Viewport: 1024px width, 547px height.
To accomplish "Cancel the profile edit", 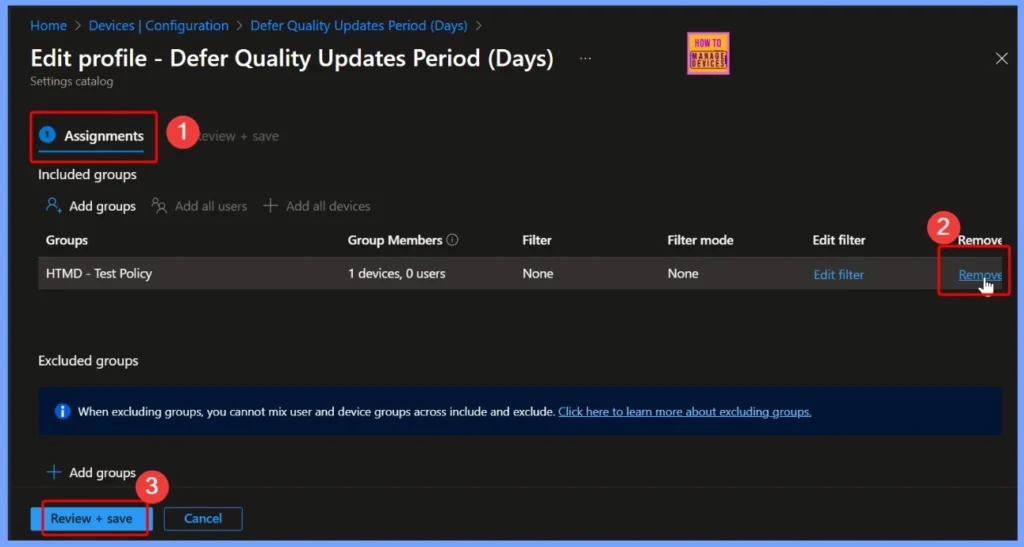I will click(203, 518).
